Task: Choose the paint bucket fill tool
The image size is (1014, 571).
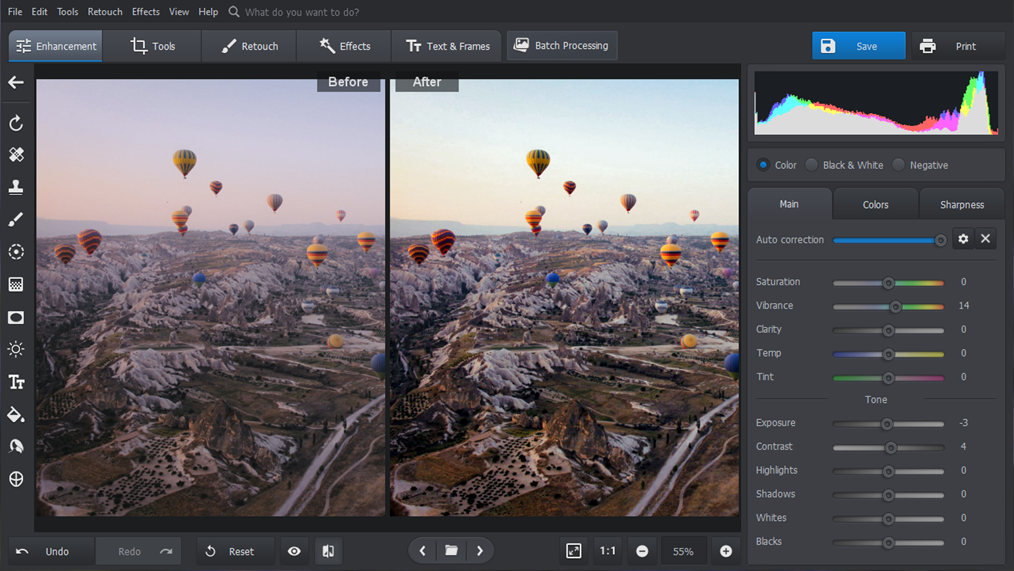Action: tap(16, 414)
